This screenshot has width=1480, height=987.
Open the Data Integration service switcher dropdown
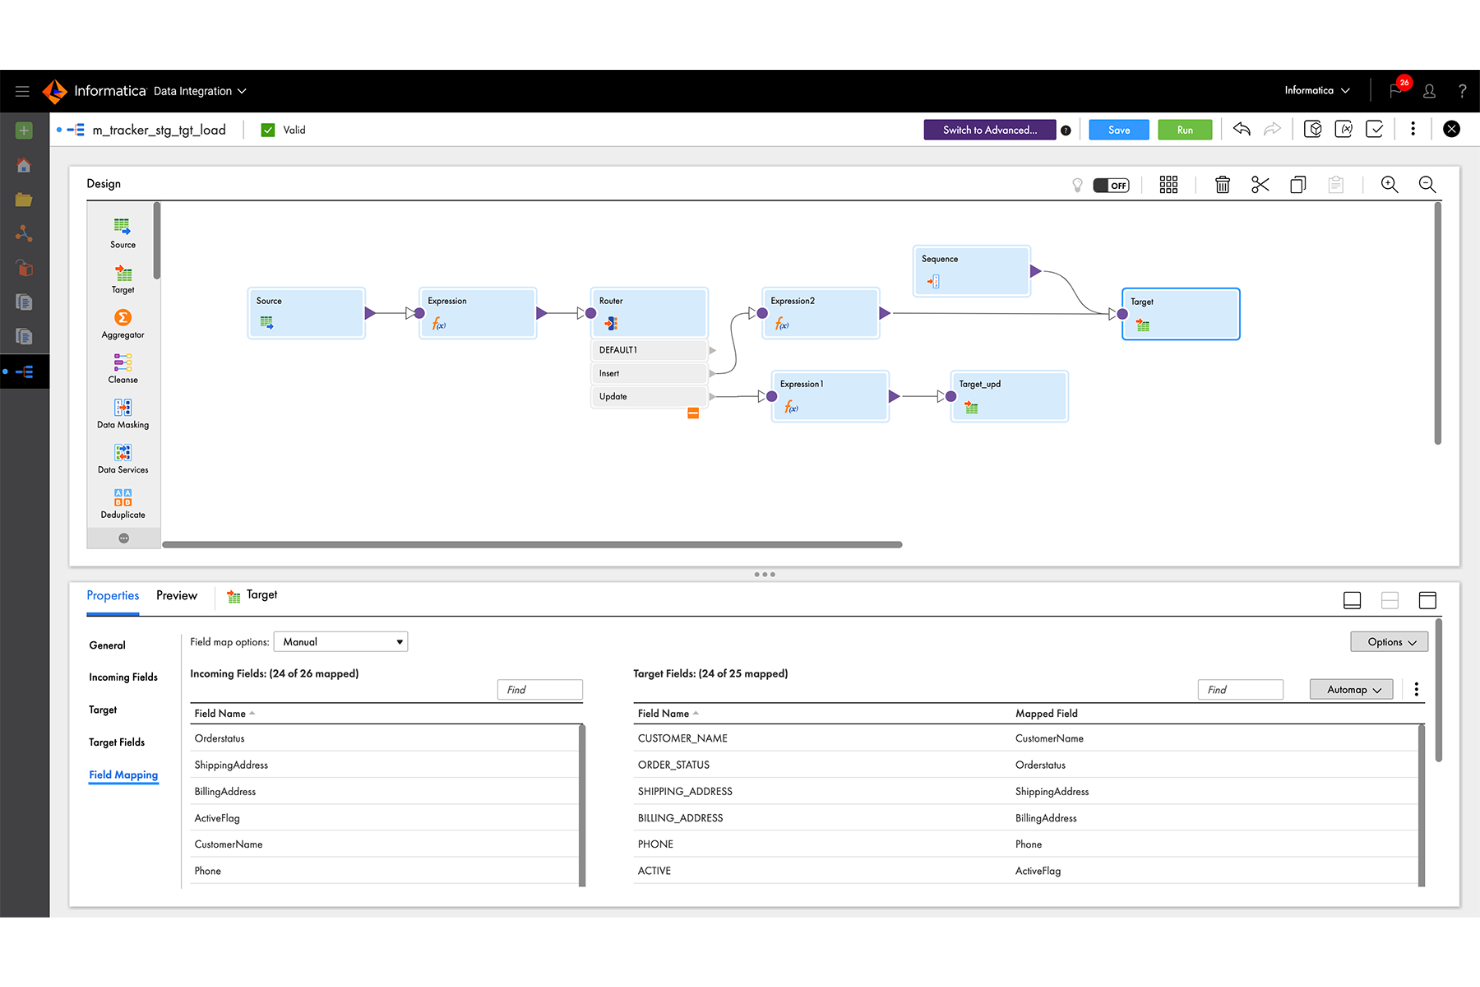click(x=199, y=90)
